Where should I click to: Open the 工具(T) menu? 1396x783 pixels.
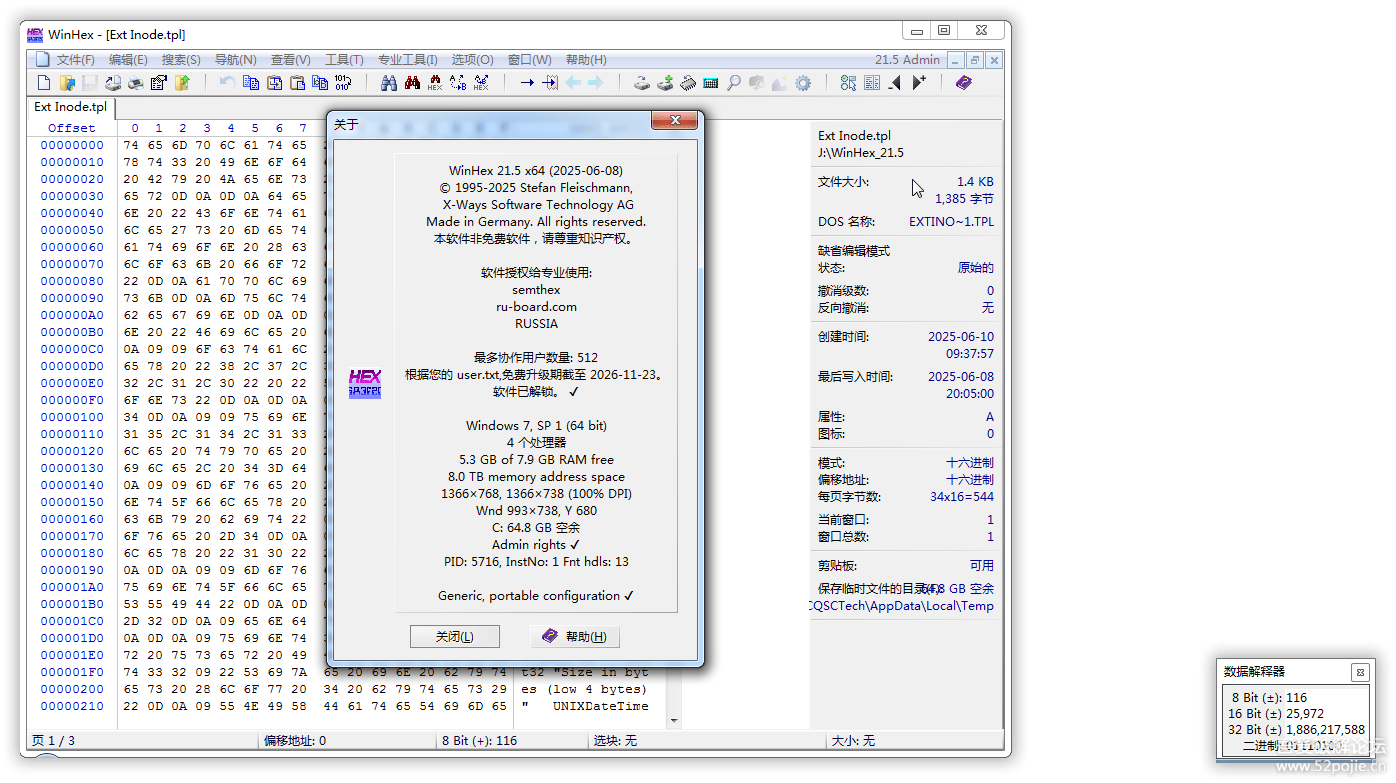(344, 60)
